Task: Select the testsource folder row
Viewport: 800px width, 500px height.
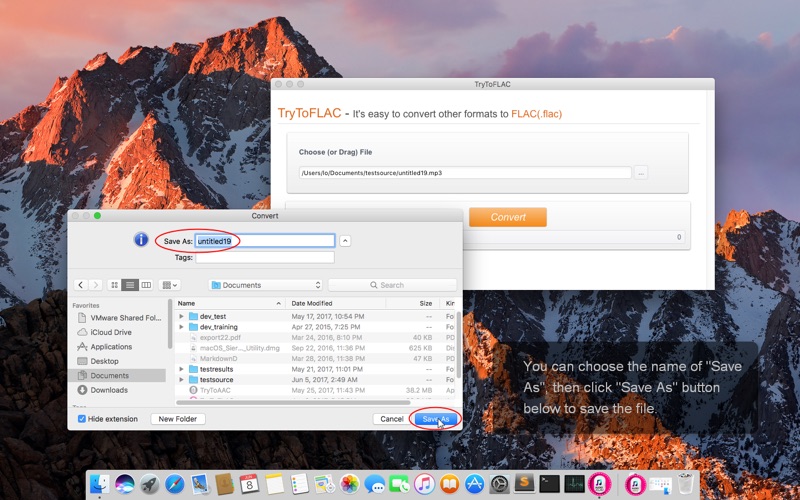Action: [315, 380]
